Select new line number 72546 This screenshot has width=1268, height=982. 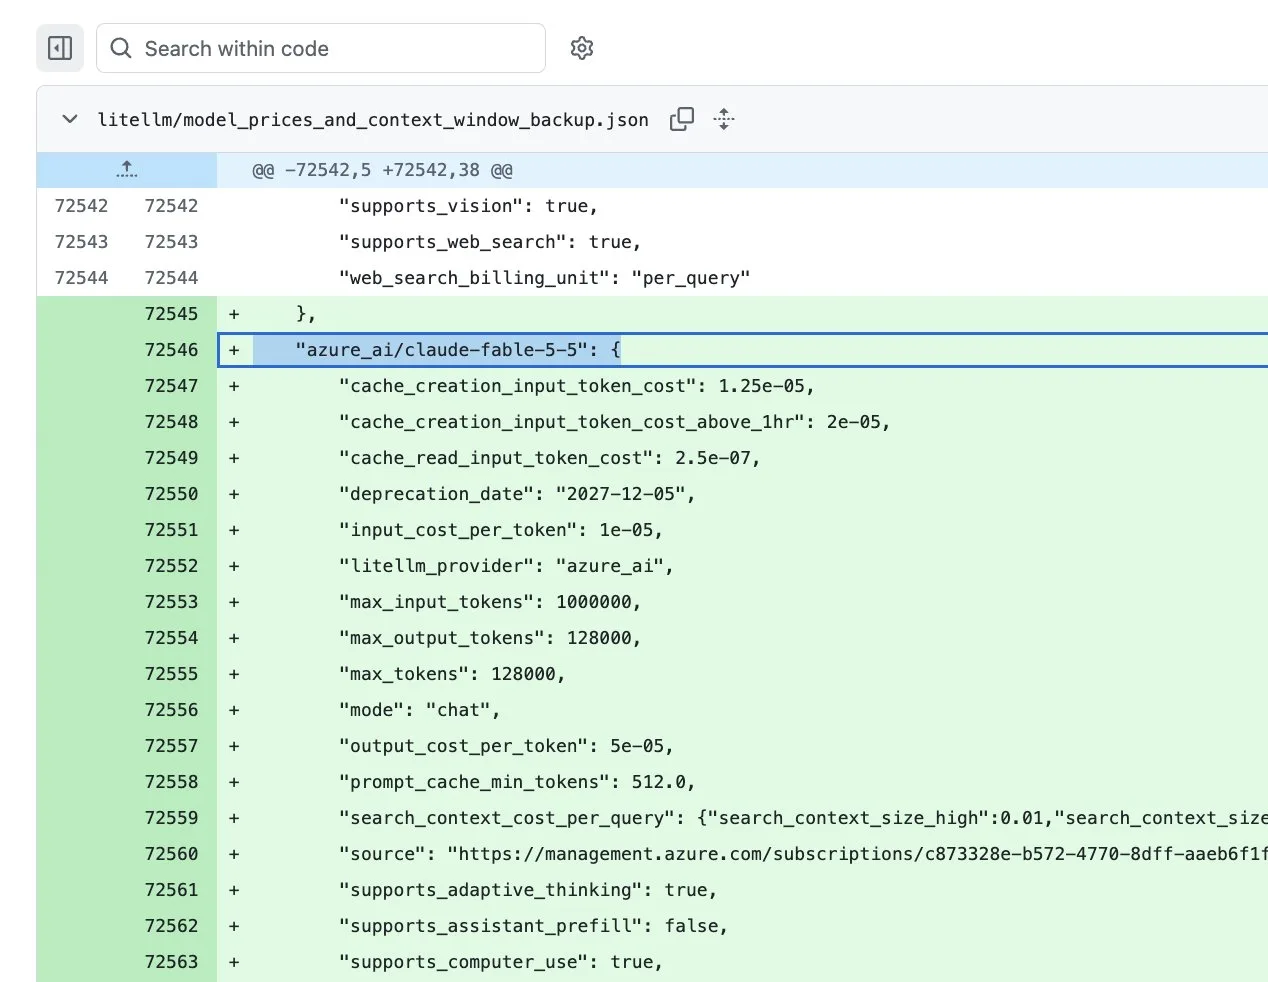(171, 350)
